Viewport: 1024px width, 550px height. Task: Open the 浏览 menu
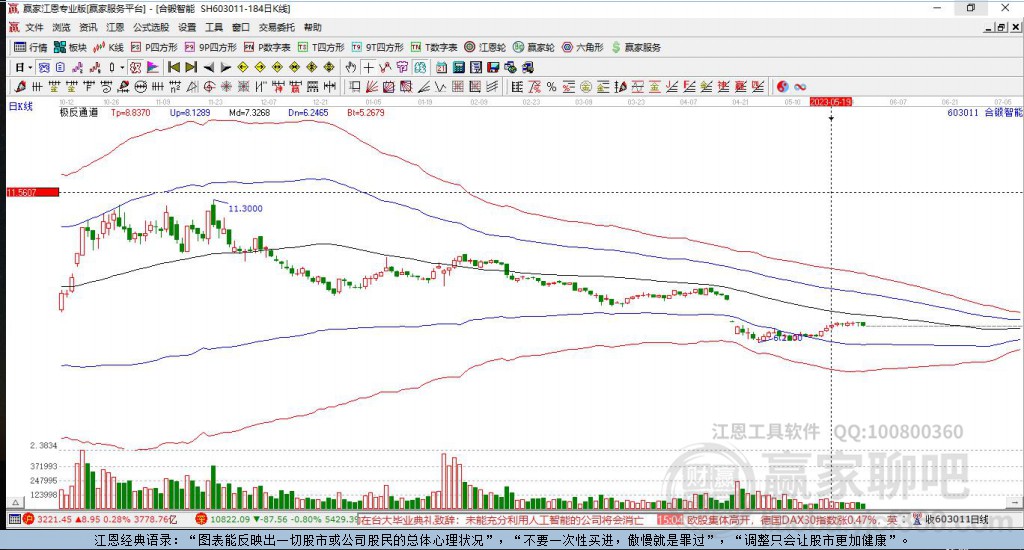click(x=61, y=27)
